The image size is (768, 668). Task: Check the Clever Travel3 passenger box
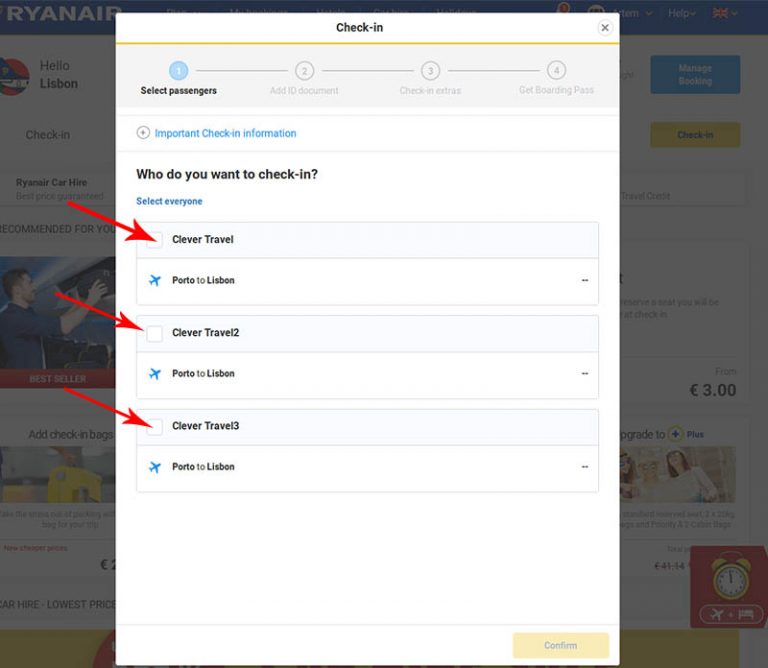(155, 427)
